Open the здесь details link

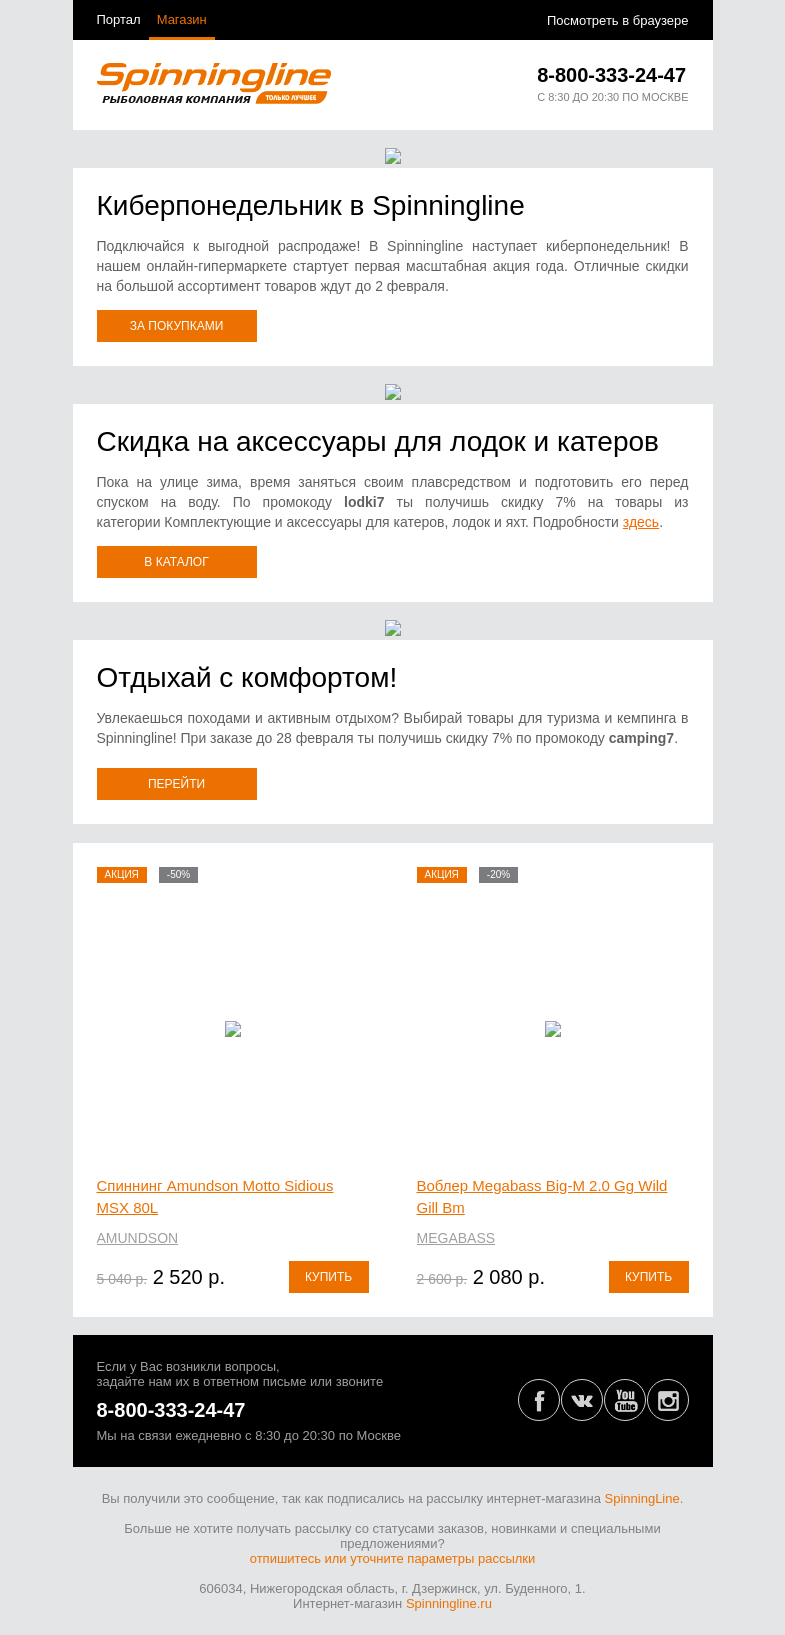[641, 522]
